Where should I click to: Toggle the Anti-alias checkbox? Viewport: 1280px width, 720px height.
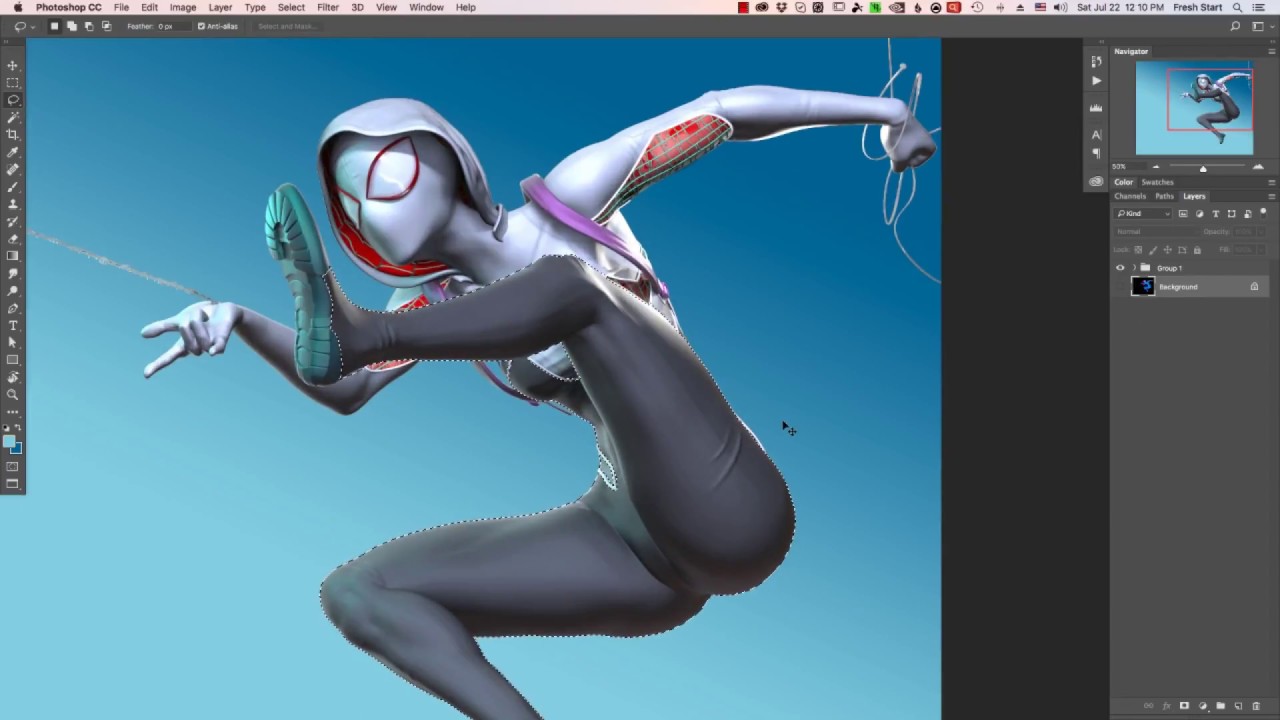[201, 26]
